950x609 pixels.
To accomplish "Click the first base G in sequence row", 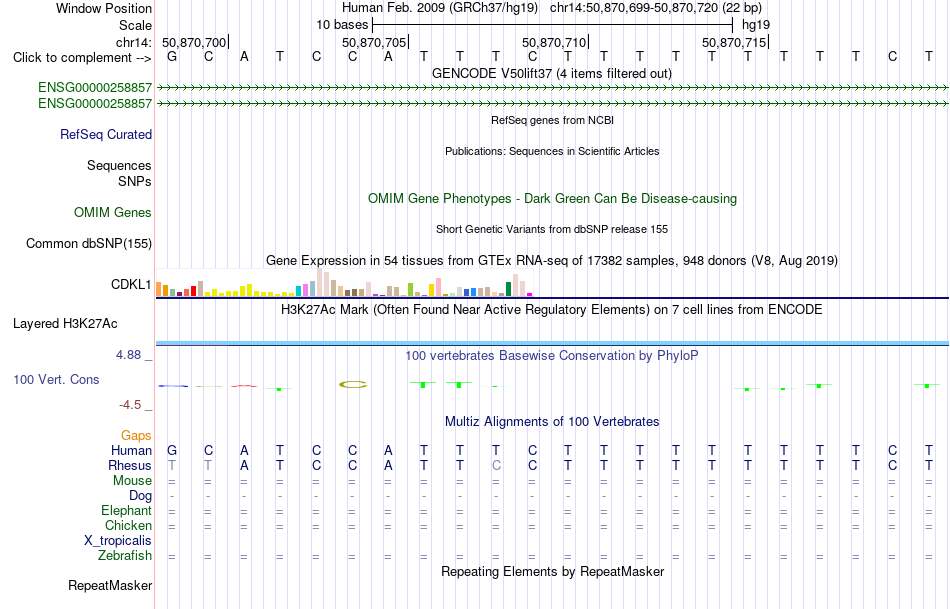I will [172, 57].
